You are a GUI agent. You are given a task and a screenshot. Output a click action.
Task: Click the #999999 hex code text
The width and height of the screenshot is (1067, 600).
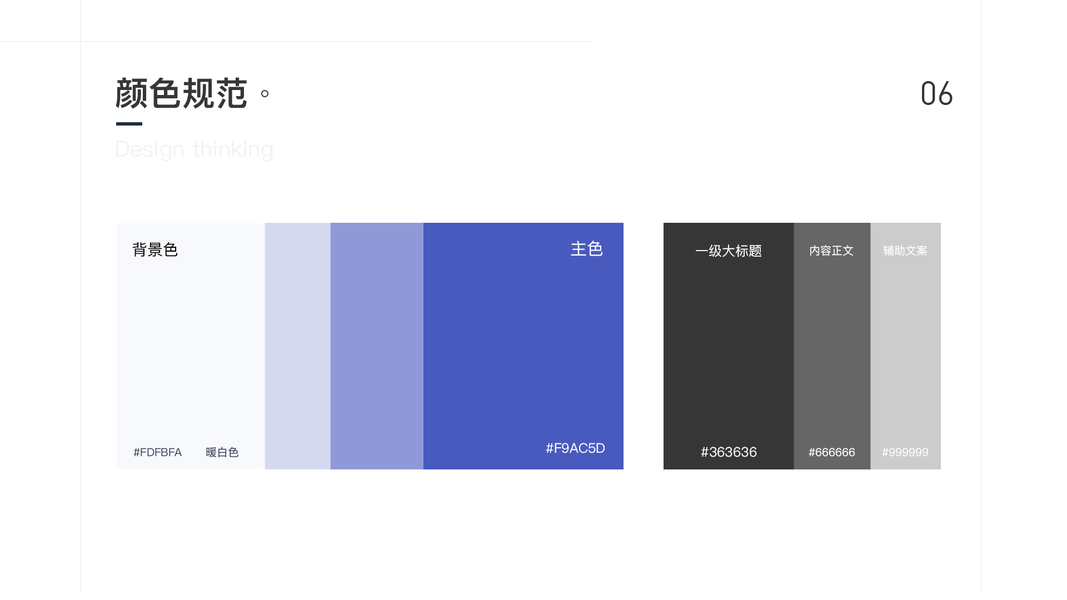(905, 452)
